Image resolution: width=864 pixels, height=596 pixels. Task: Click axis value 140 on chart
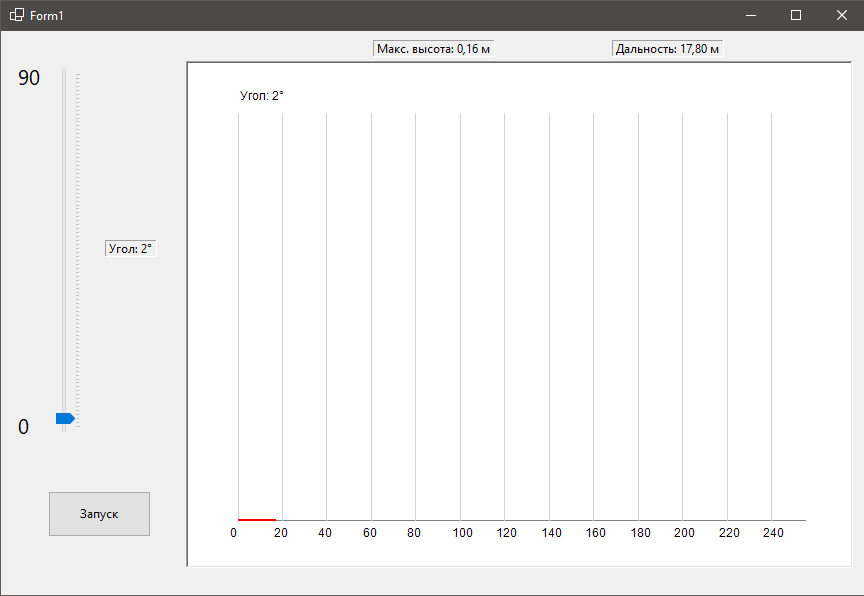pyautogui.click(x=551, y=533)
